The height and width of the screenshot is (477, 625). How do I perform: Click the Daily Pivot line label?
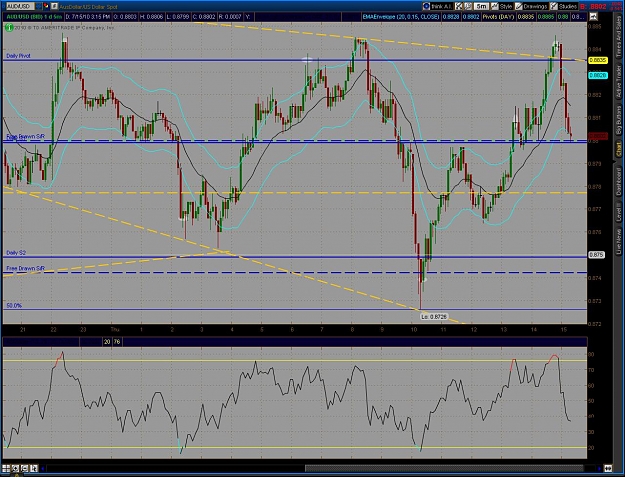[x=18, y=56]
